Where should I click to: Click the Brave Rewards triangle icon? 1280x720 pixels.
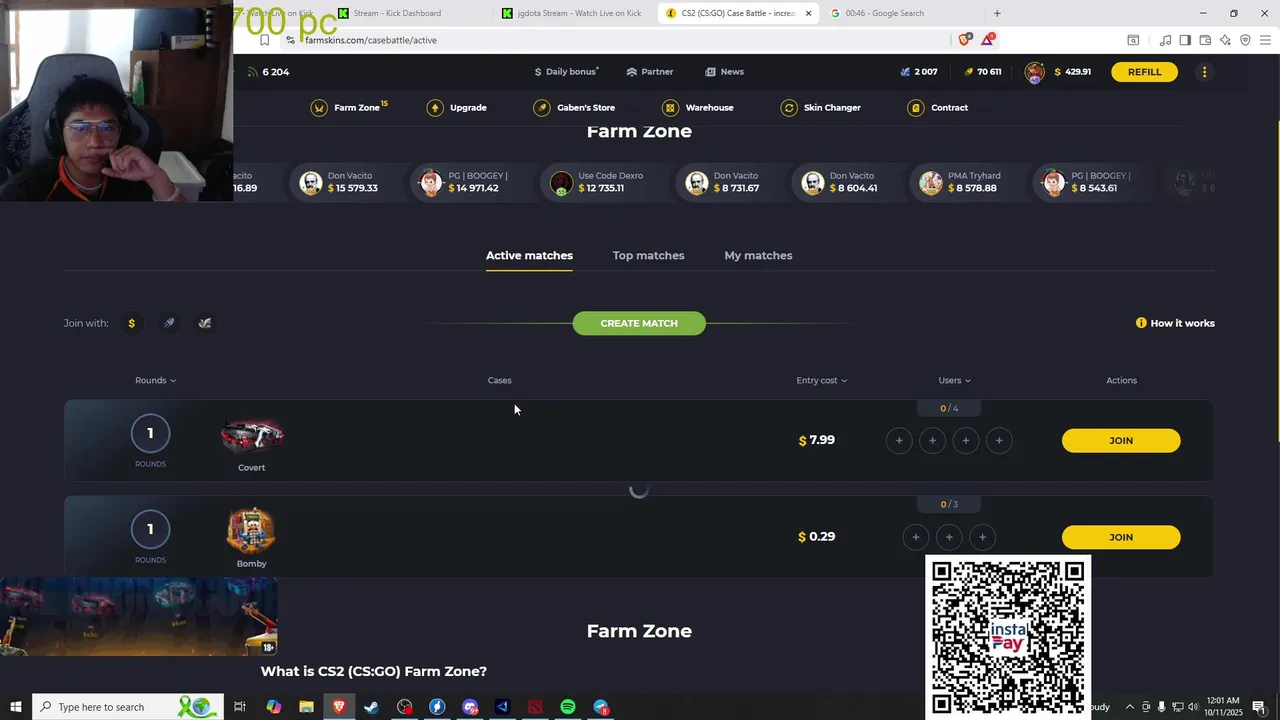(x=988, y=40)
